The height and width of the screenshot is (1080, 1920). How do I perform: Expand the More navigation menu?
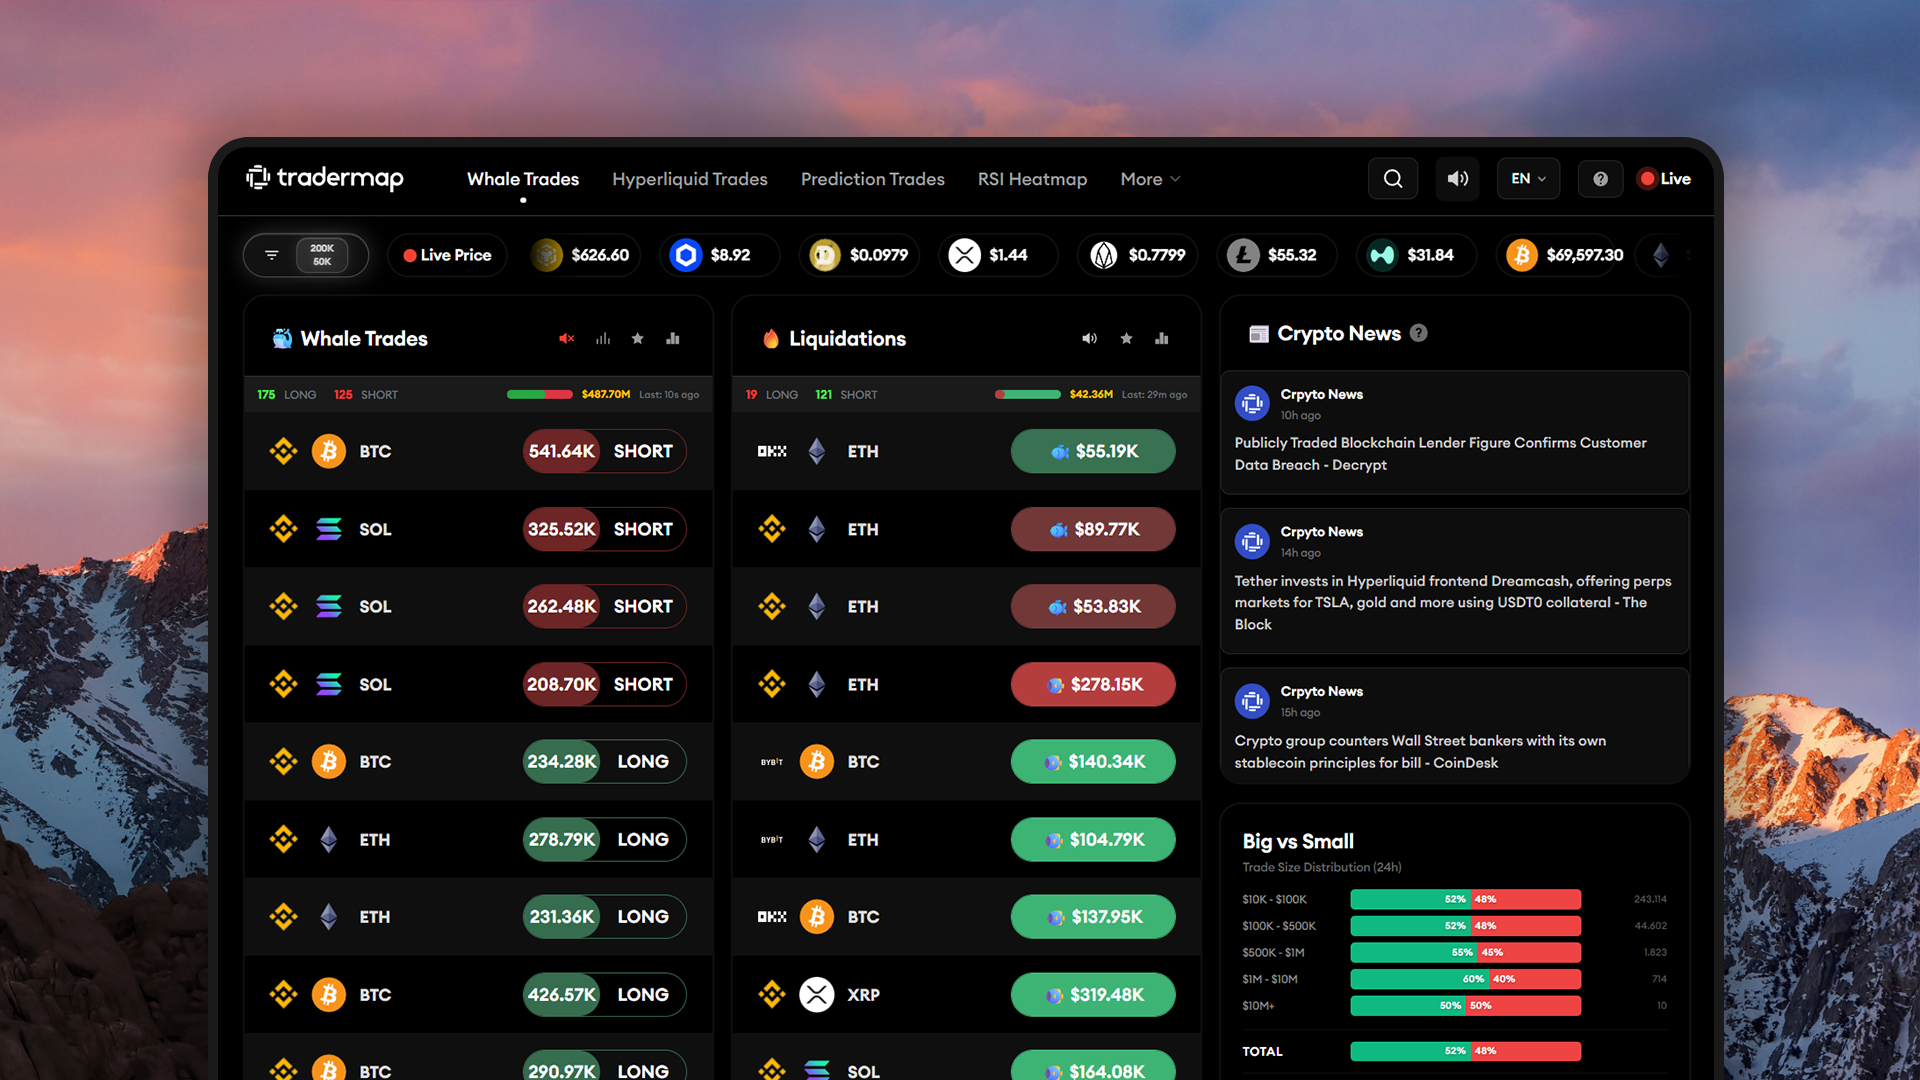point(1148,179)
